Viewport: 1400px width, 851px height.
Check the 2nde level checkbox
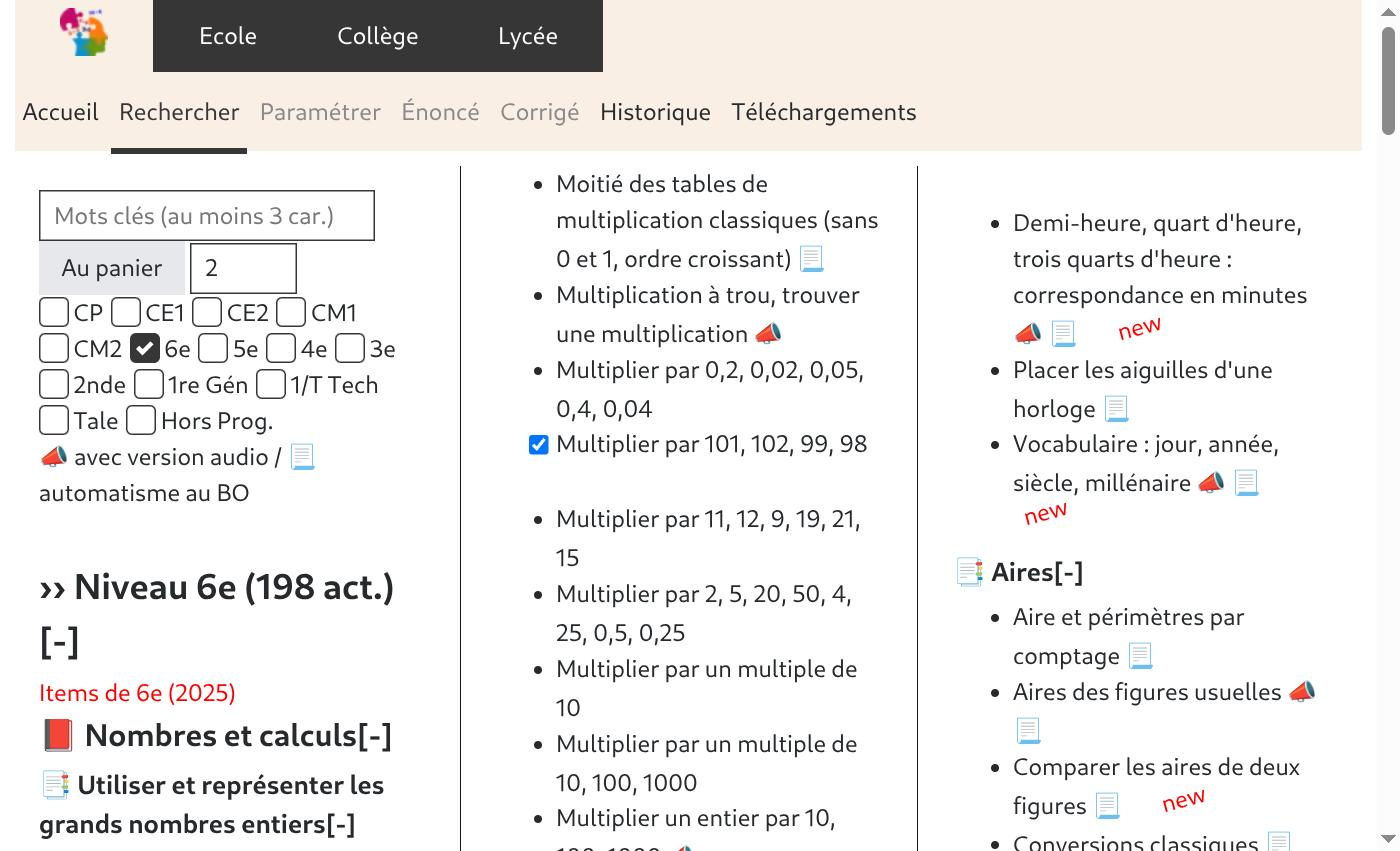(x=54, y=384)
